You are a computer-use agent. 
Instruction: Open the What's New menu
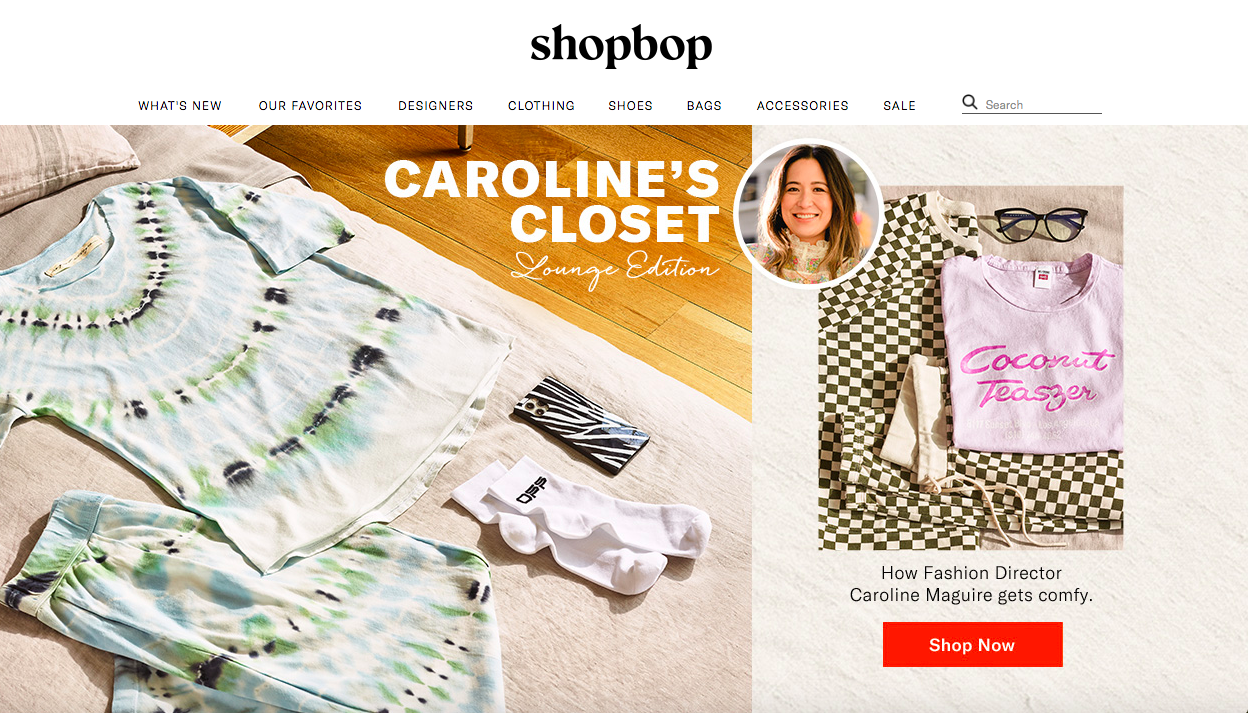coord(180,105)
